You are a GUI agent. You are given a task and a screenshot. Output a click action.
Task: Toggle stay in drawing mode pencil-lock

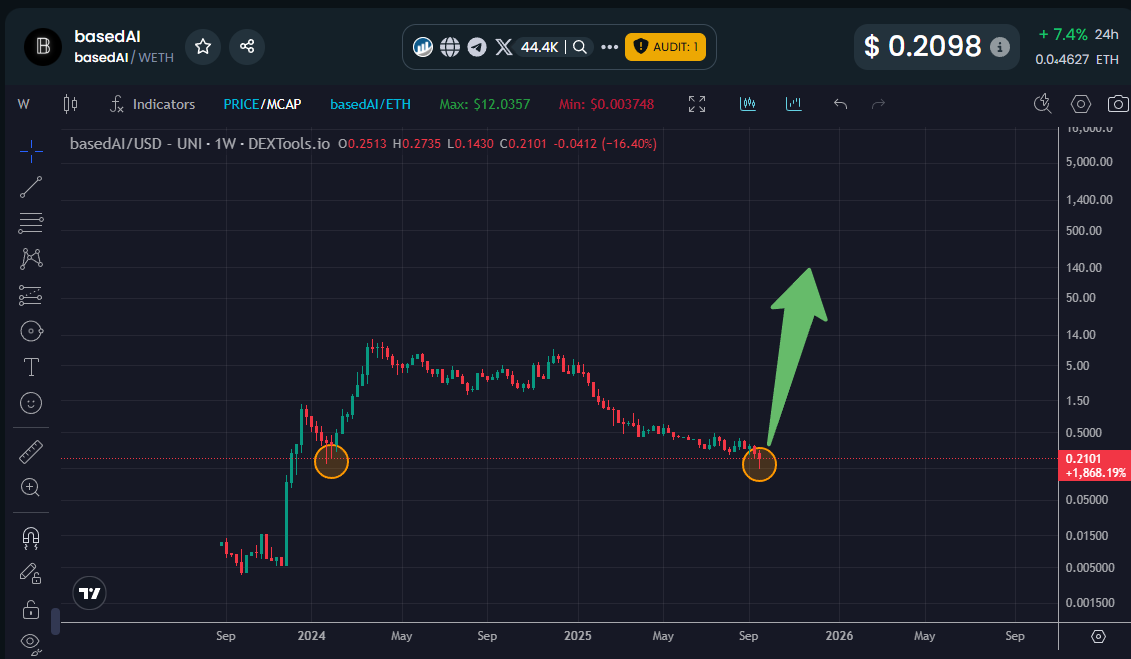point(31,573)
